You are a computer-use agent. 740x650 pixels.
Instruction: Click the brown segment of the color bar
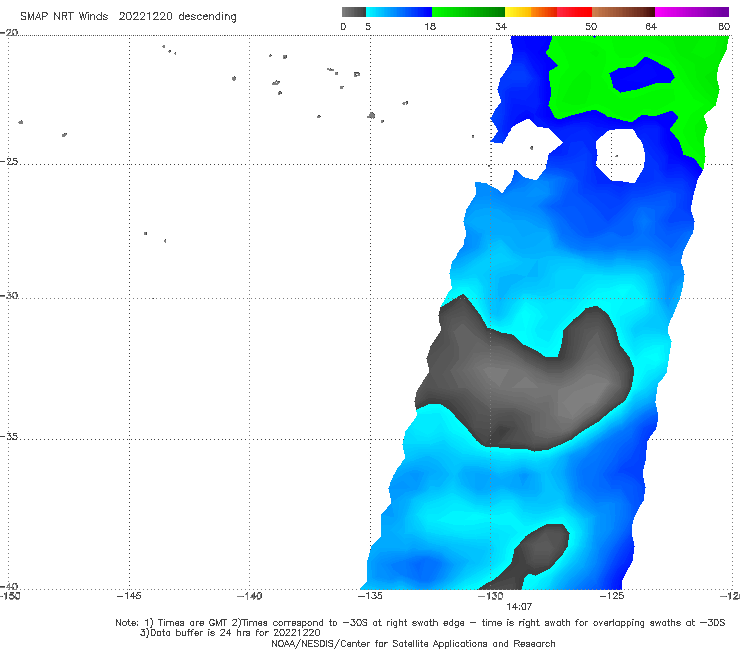tap(623, 12)
